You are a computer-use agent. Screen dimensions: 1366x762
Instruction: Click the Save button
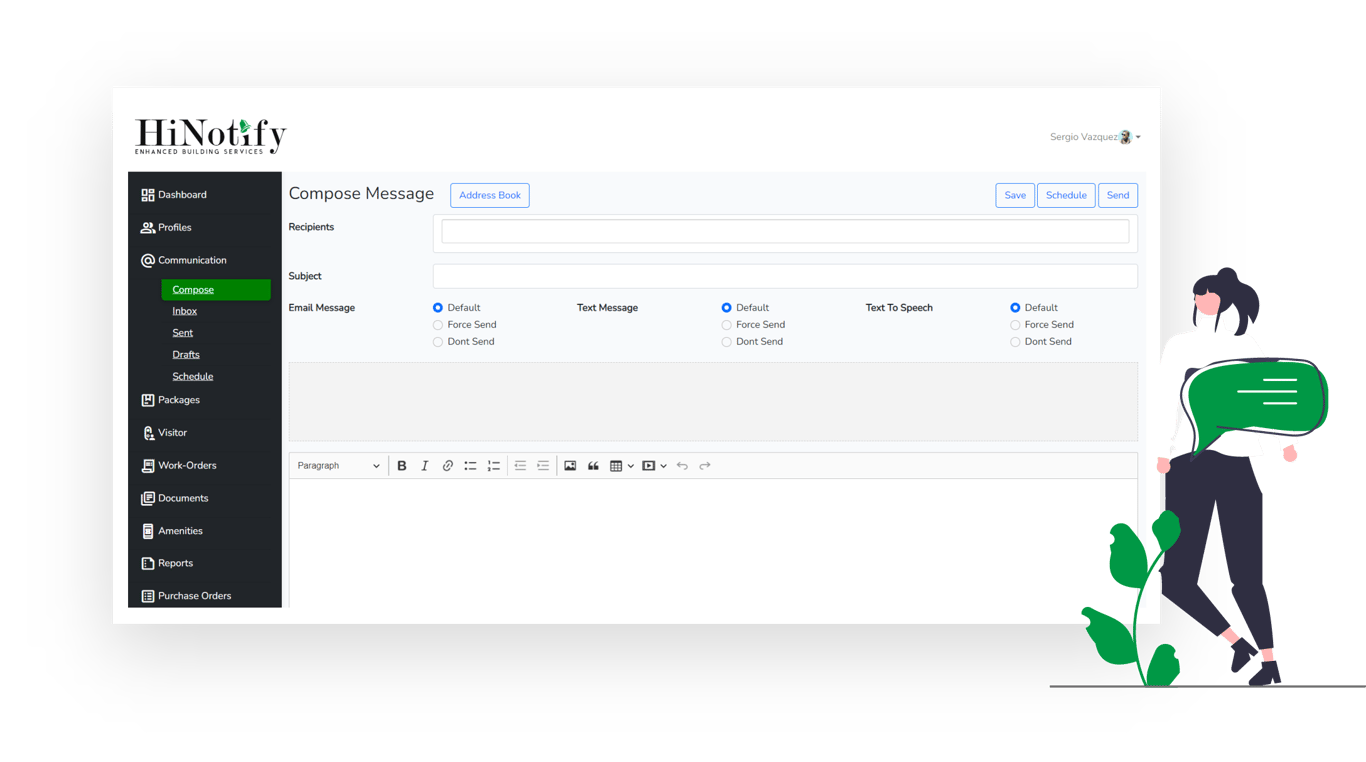1015,195
